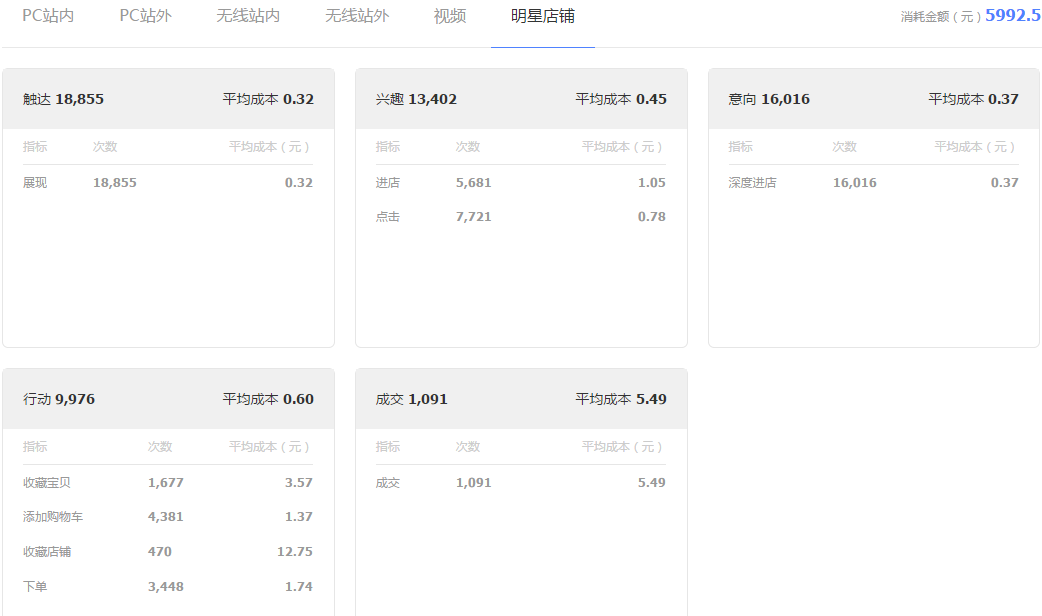Viewport: 1042px width, 616px height.
Task: Click the 下单 metric row
Action: pyautogui.click(x=168, y=587)
